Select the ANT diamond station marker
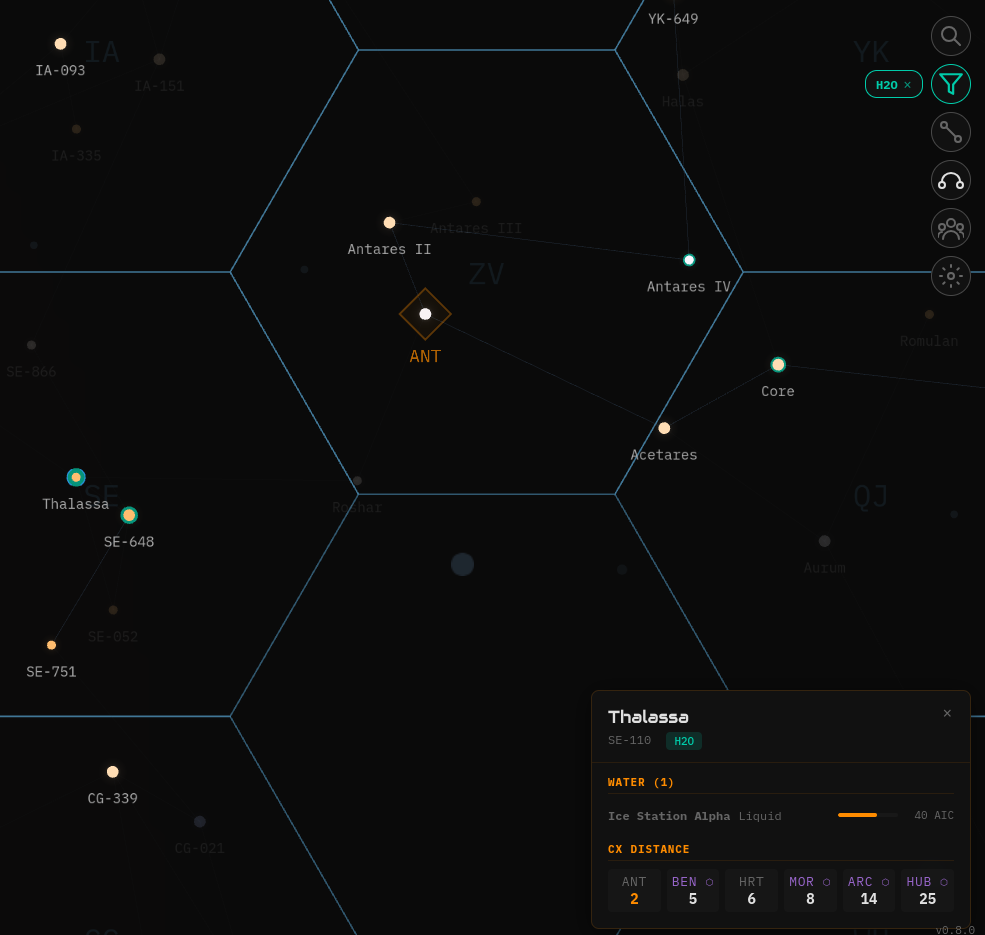 point(425,313)
